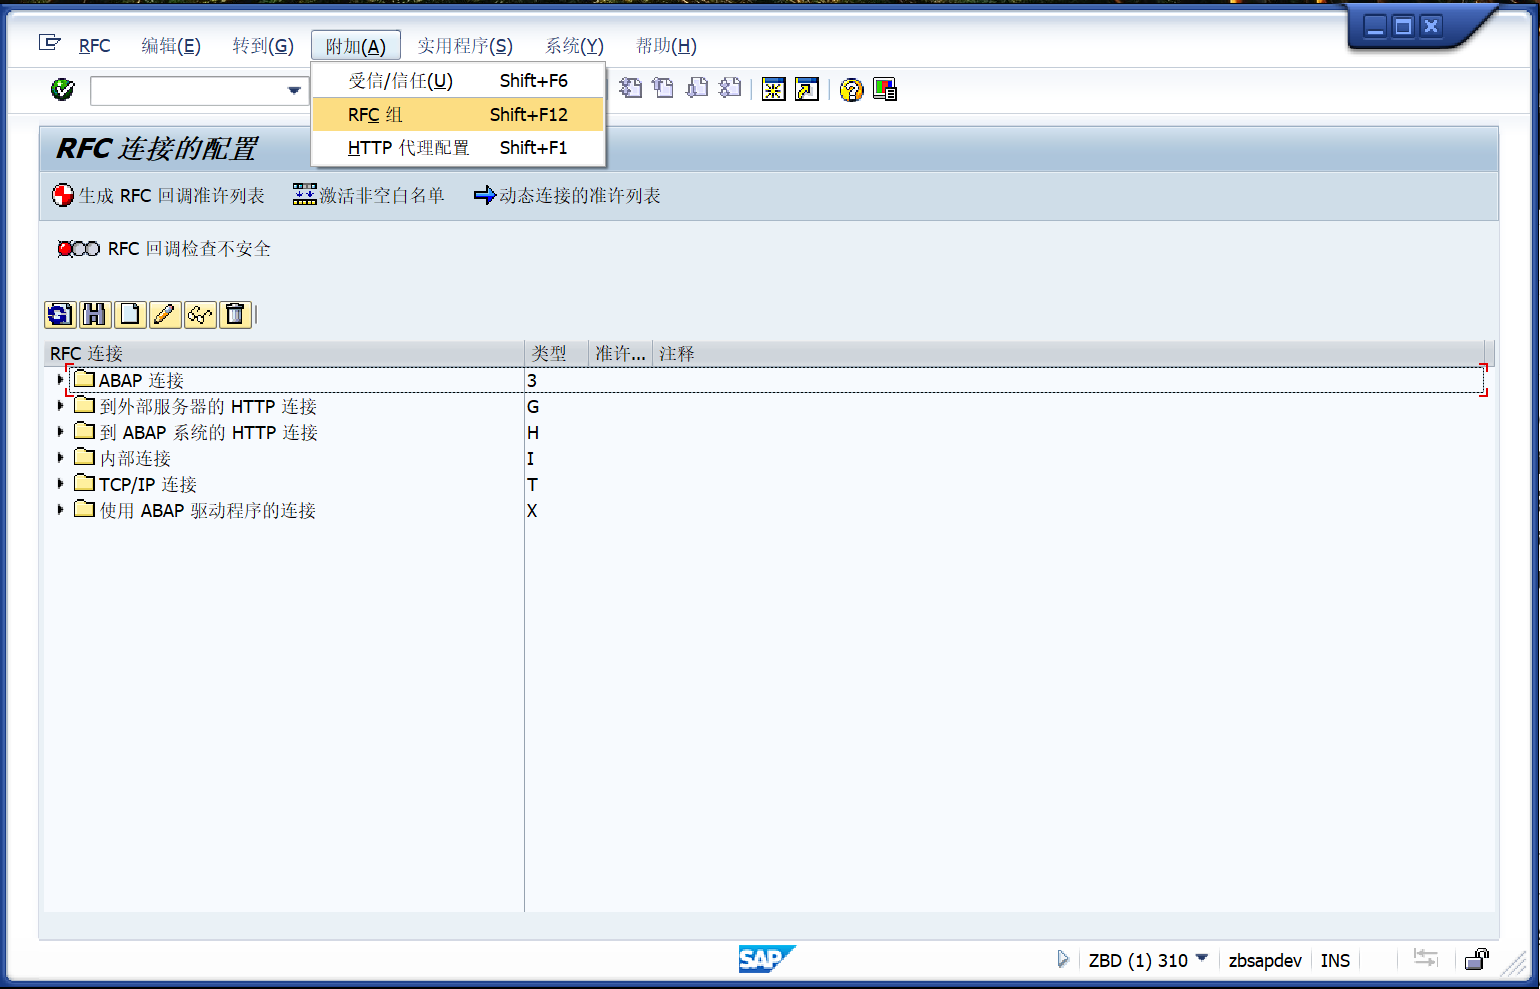Screen dimensions: 1540x989
Task: Open customize local layout monitor icon
Action: point(885,90)
